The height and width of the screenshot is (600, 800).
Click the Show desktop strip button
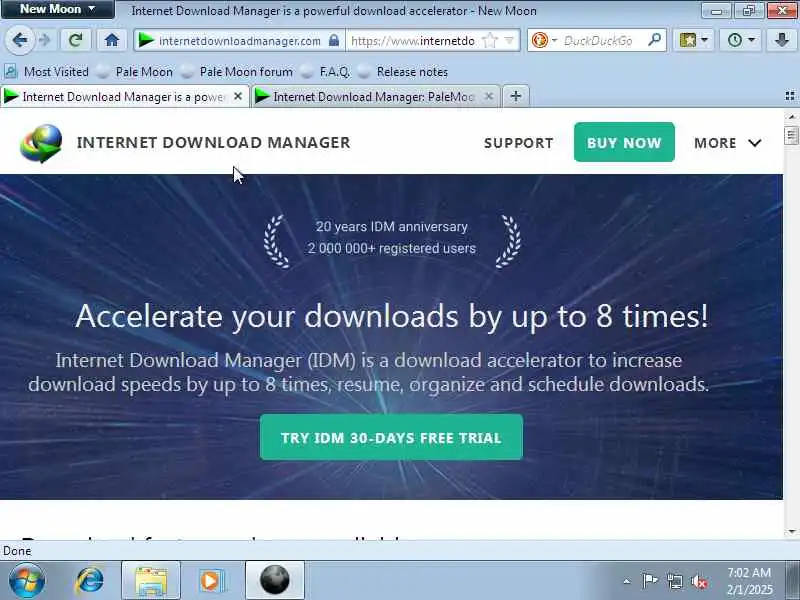click(x=792, y=581)
